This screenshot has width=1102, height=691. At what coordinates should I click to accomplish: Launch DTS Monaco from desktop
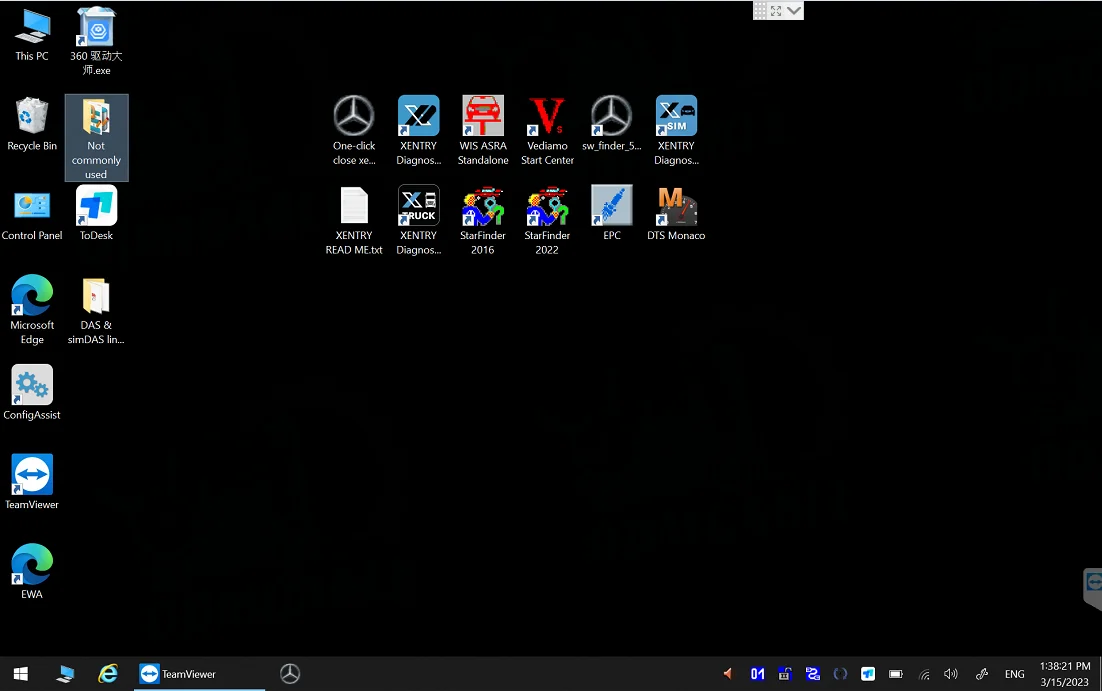coord(676,207)
